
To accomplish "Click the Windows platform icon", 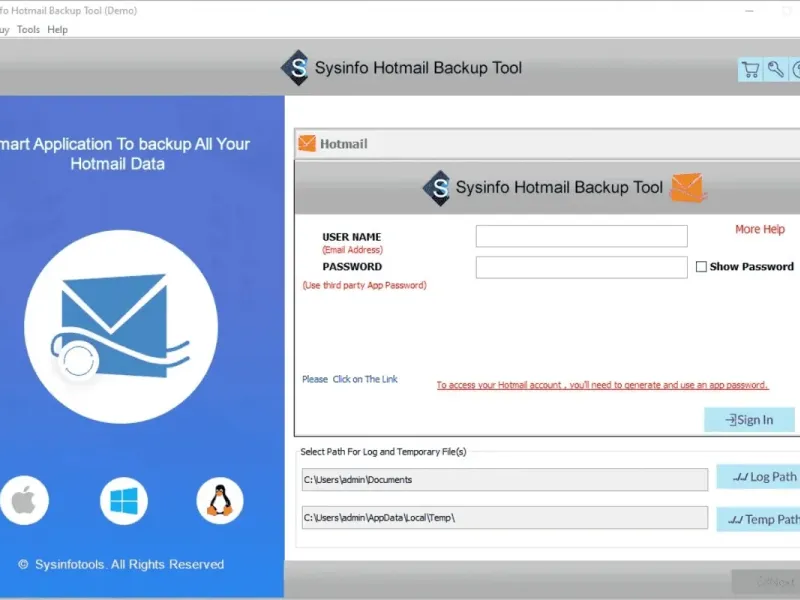I will (x=124, y=501).
